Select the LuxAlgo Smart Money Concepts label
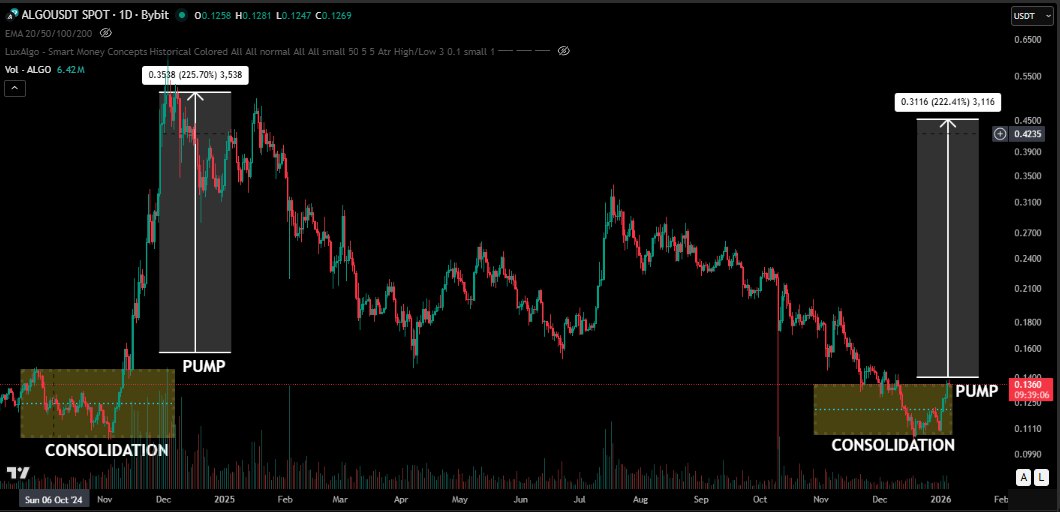 click(x=250, y=51)
